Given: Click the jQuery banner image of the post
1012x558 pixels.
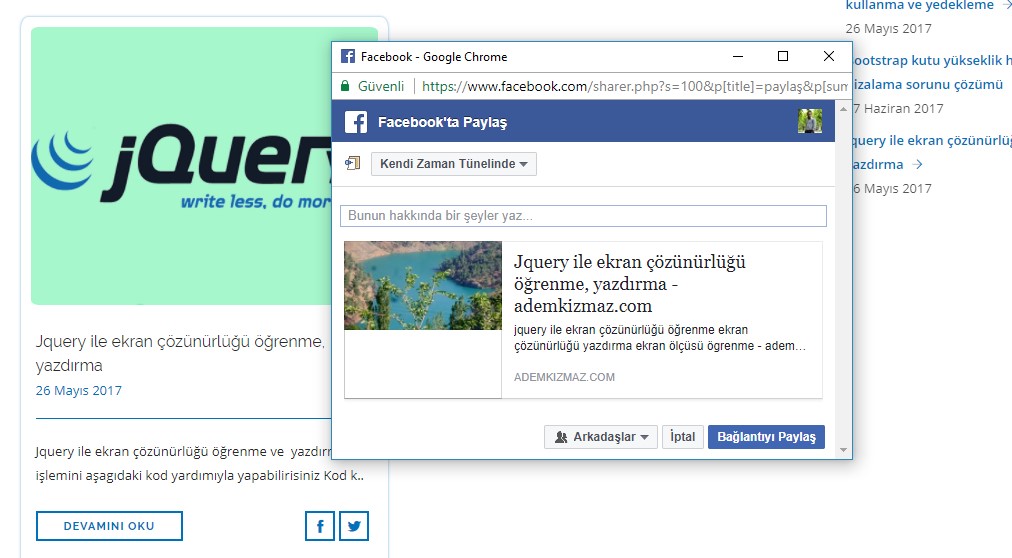Looking at the screenshot, I should click(x=181, y=166).
